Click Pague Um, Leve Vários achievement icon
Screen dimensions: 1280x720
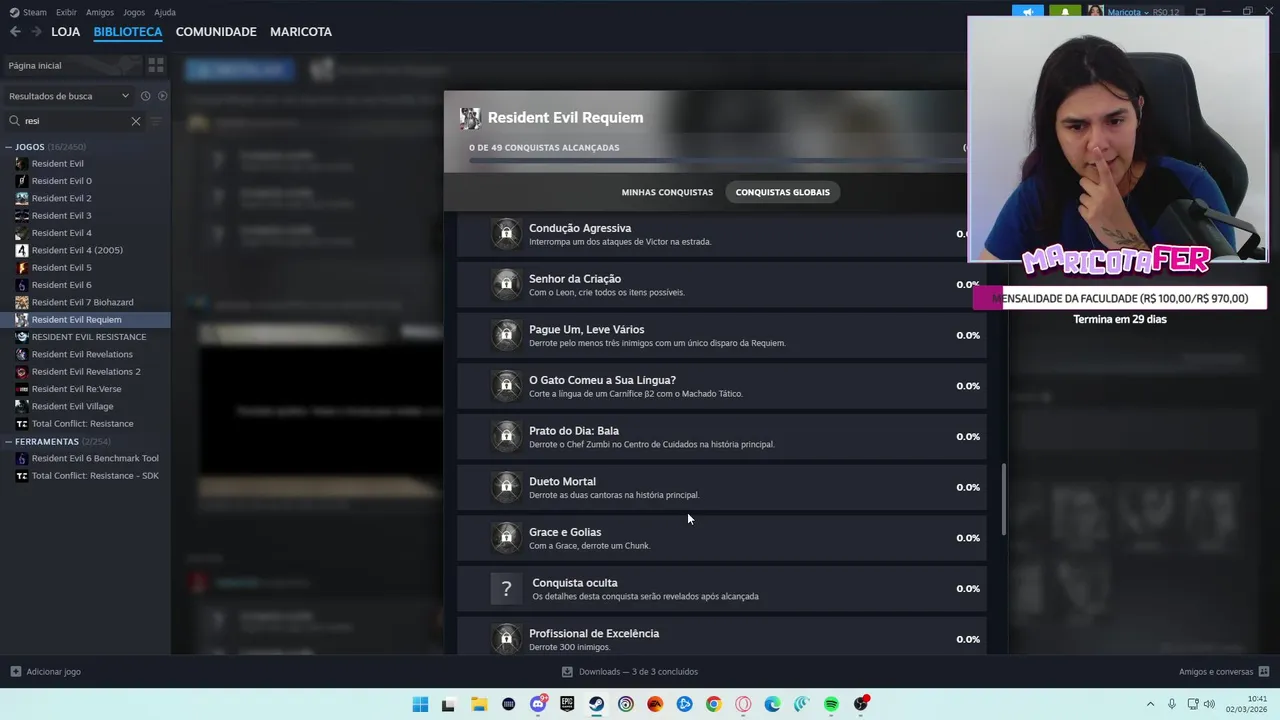(x=506, y=335)
